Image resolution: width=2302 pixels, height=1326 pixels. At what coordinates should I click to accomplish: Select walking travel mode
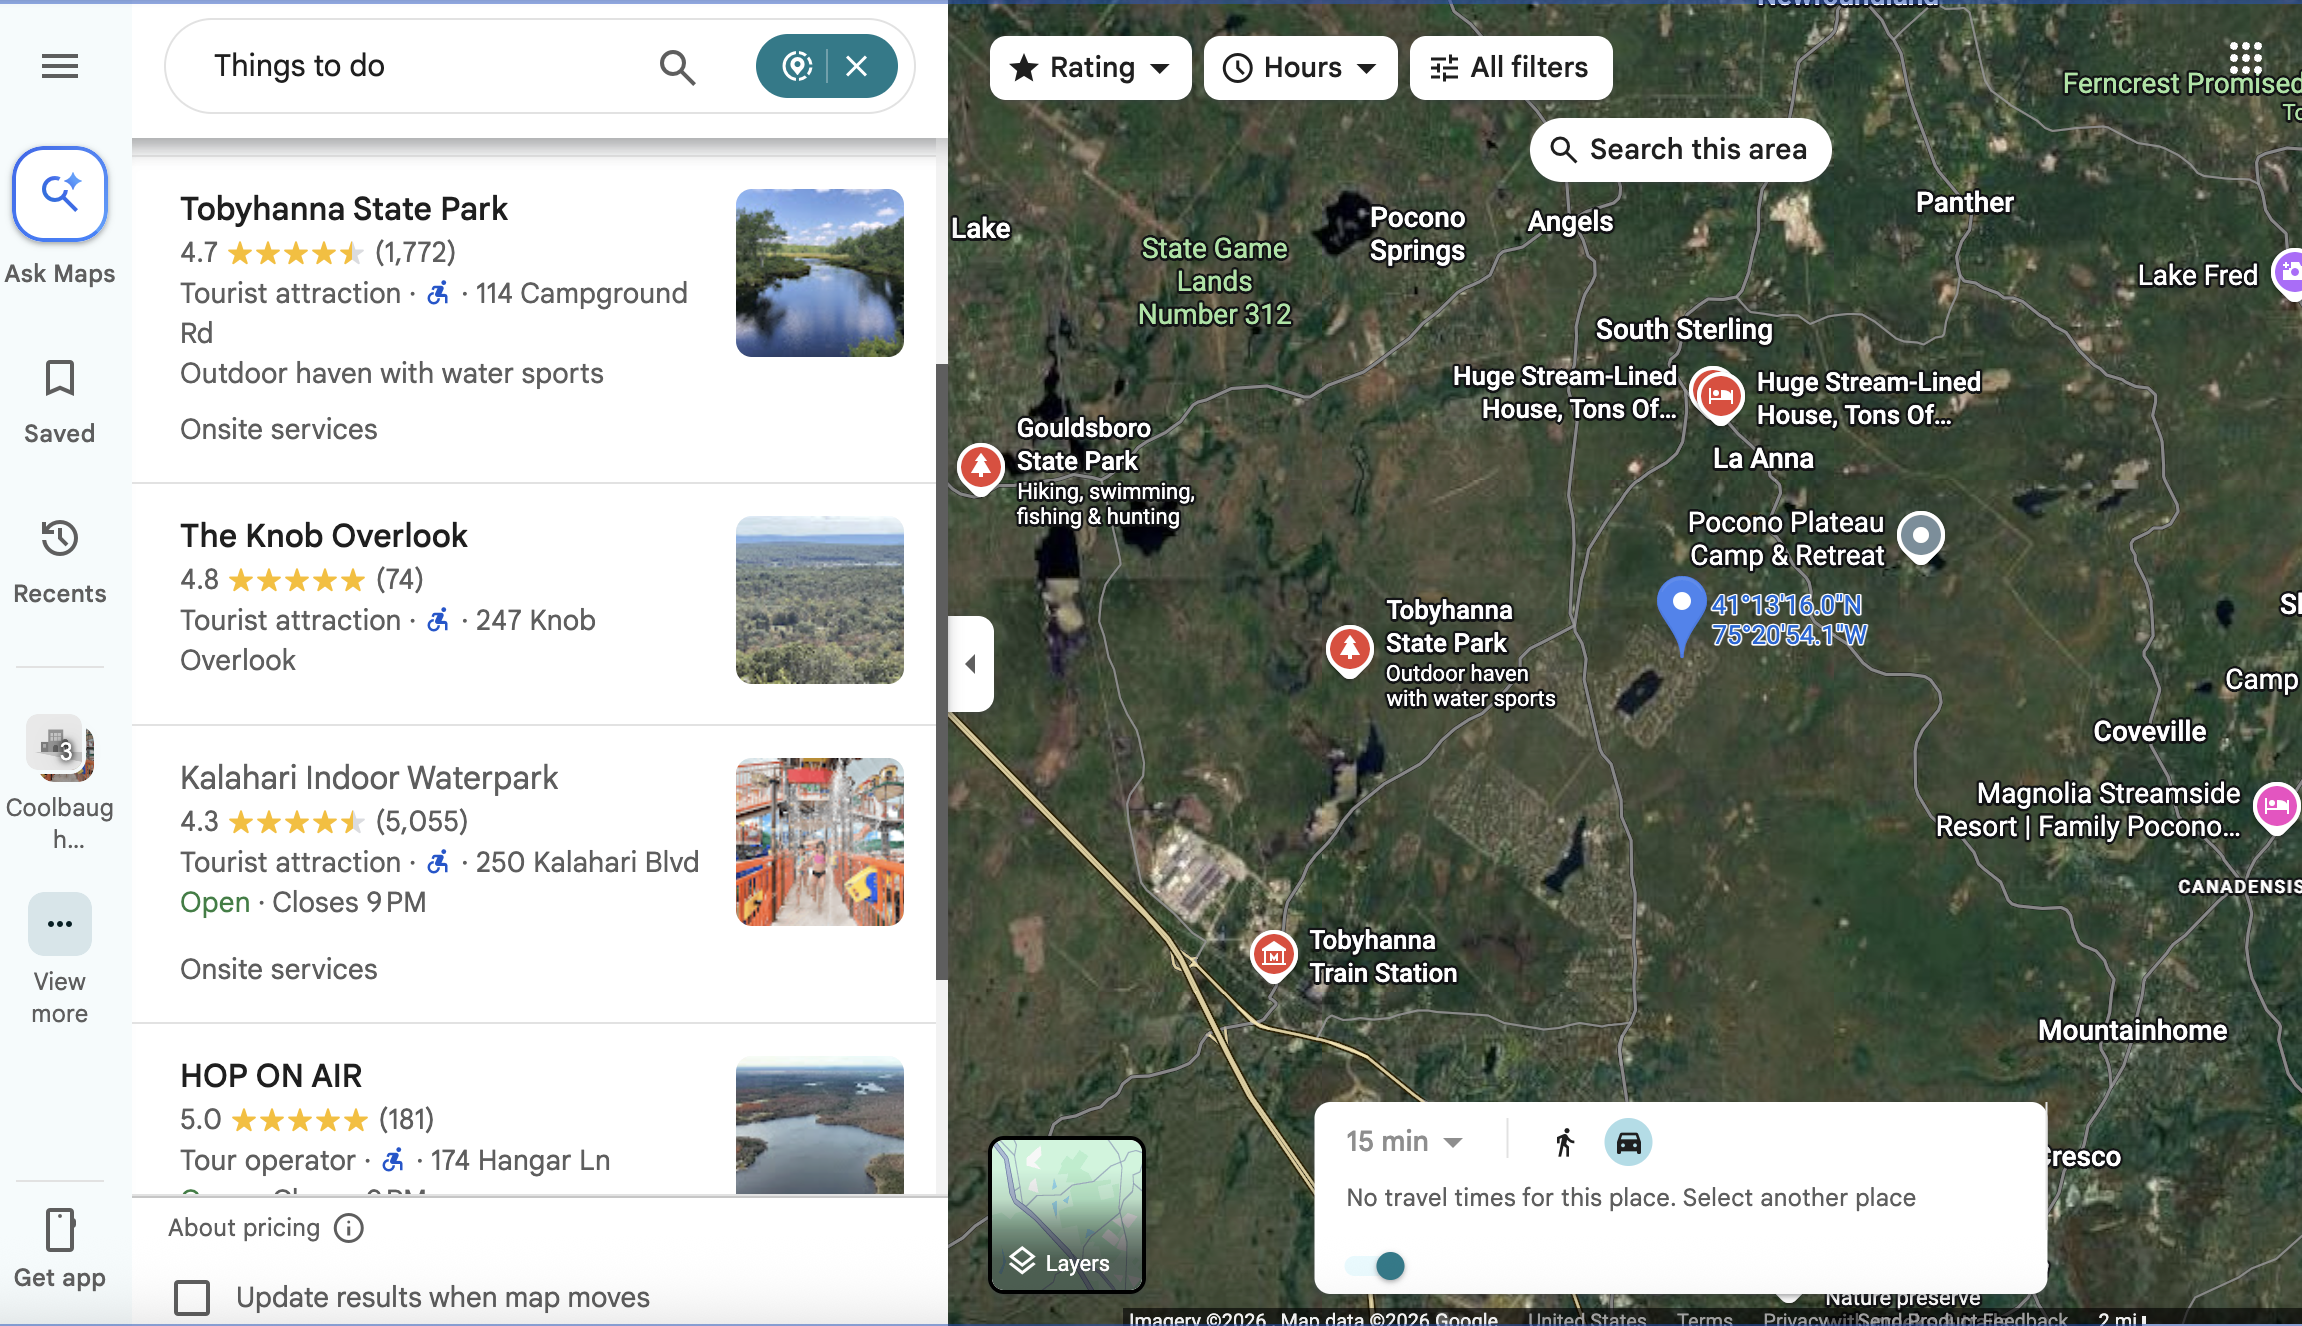pyautogui.click(x=1566, y=1142)
